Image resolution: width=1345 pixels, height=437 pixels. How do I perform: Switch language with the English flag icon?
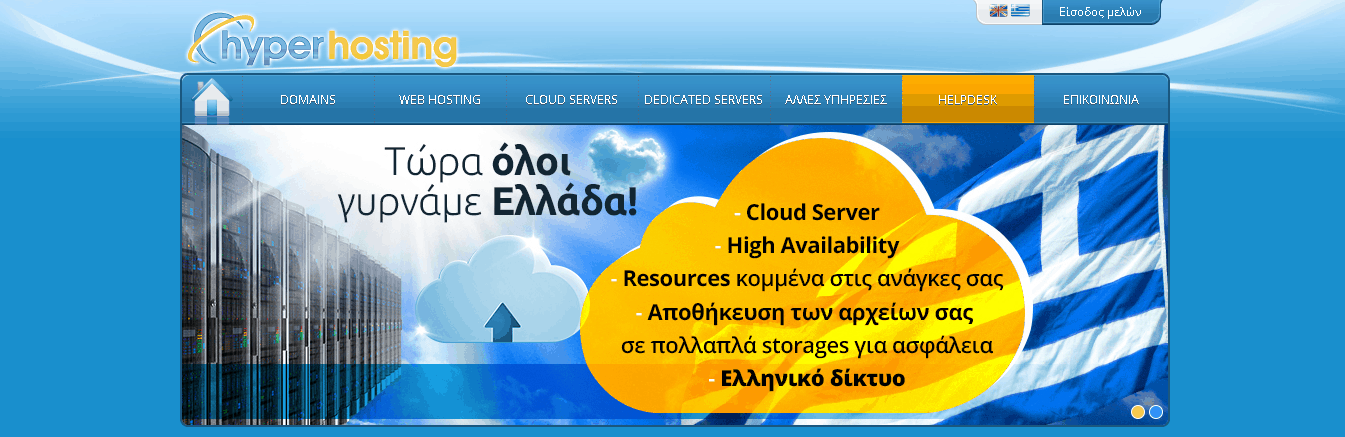(x=998, y=11)
